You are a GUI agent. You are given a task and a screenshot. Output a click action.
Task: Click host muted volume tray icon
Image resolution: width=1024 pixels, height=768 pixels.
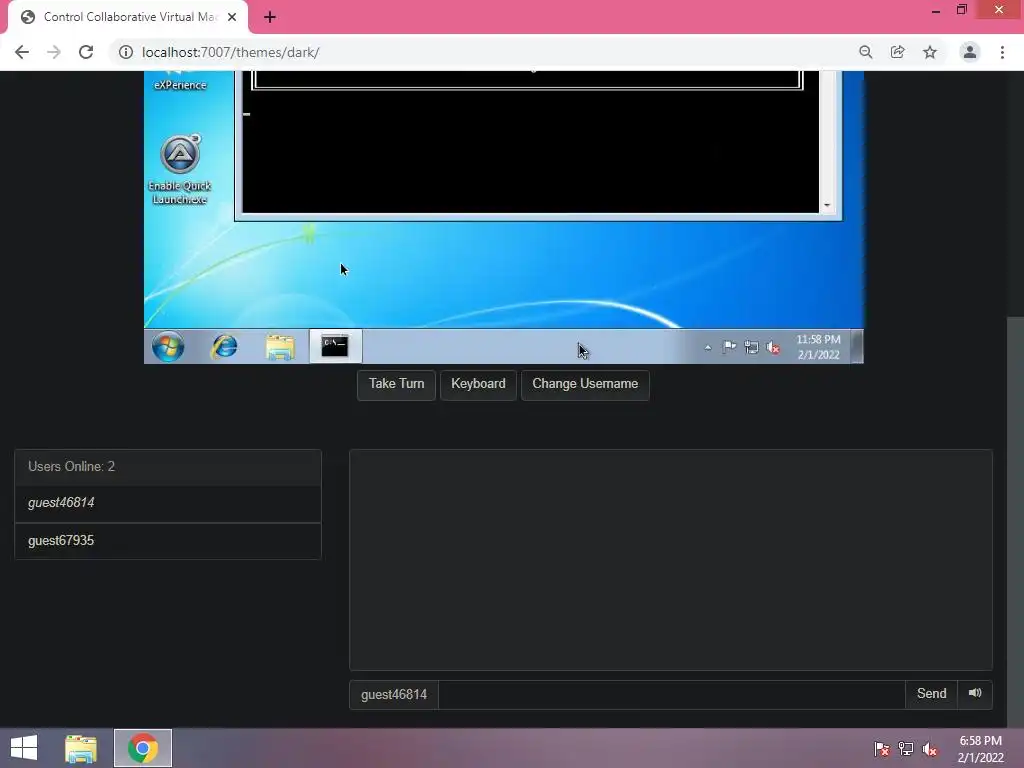pos(930,748)
